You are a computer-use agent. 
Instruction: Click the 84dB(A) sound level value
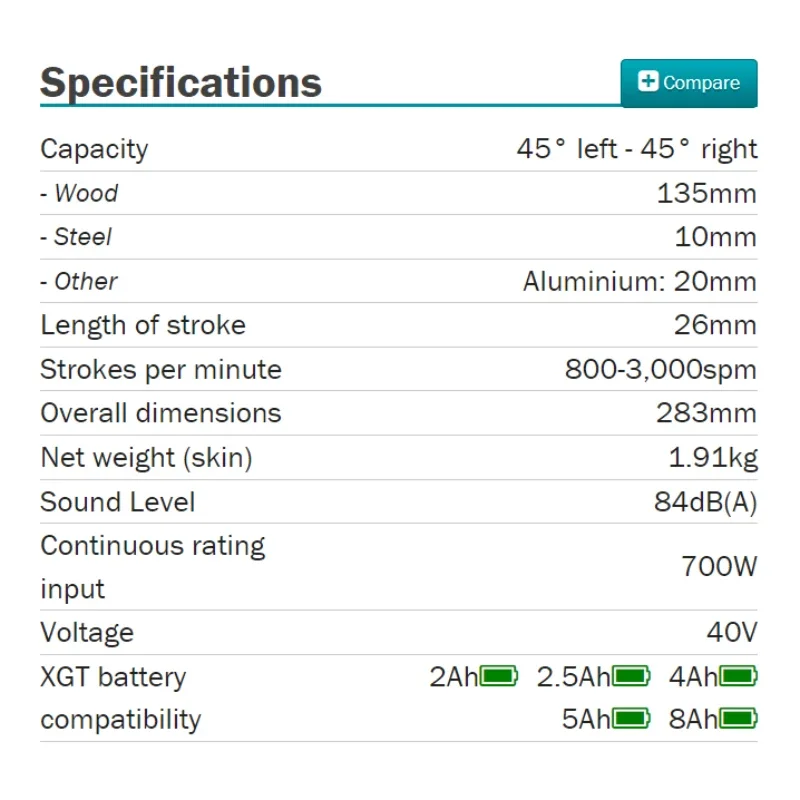tap(706, 502)
